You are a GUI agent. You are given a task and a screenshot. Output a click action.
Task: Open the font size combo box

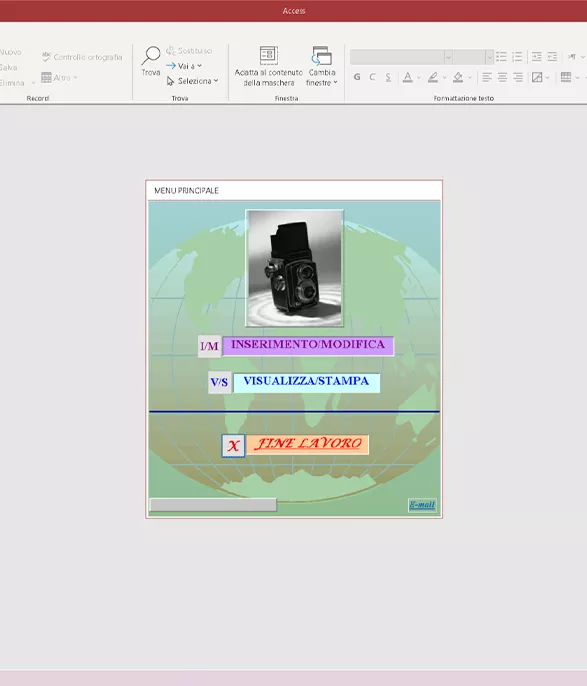[473, 57]
